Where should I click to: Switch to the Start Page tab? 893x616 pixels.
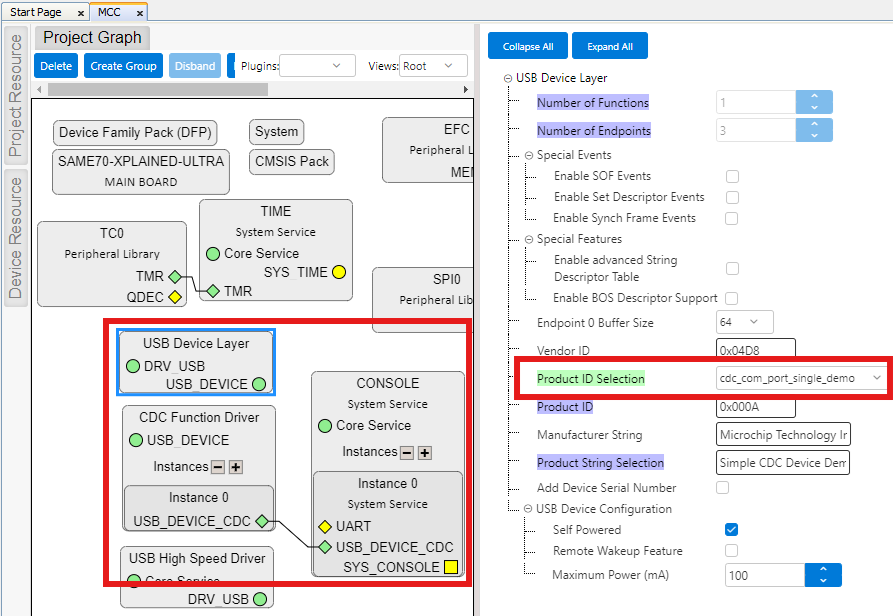(x=36, y=12)
